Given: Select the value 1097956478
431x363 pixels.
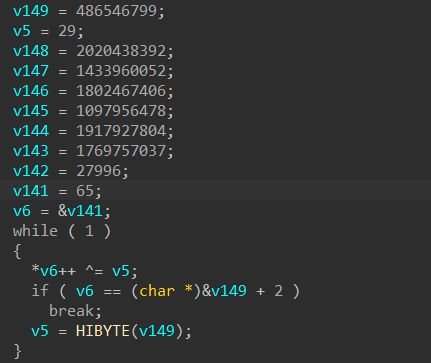Looking at the screenshot, I should pos(121,111).
